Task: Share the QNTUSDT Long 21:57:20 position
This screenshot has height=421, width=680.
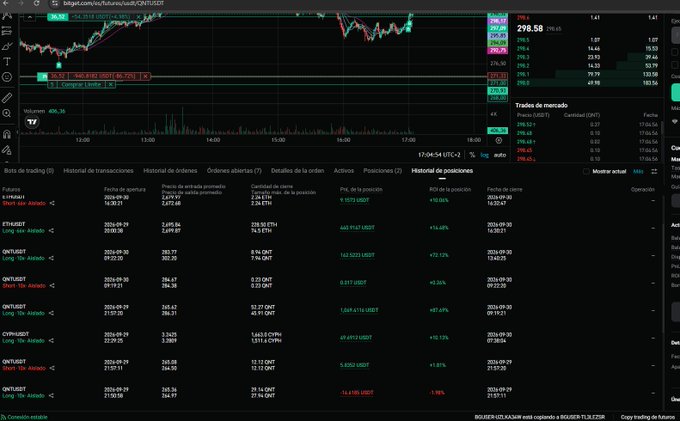Action: tap(52, 313)
